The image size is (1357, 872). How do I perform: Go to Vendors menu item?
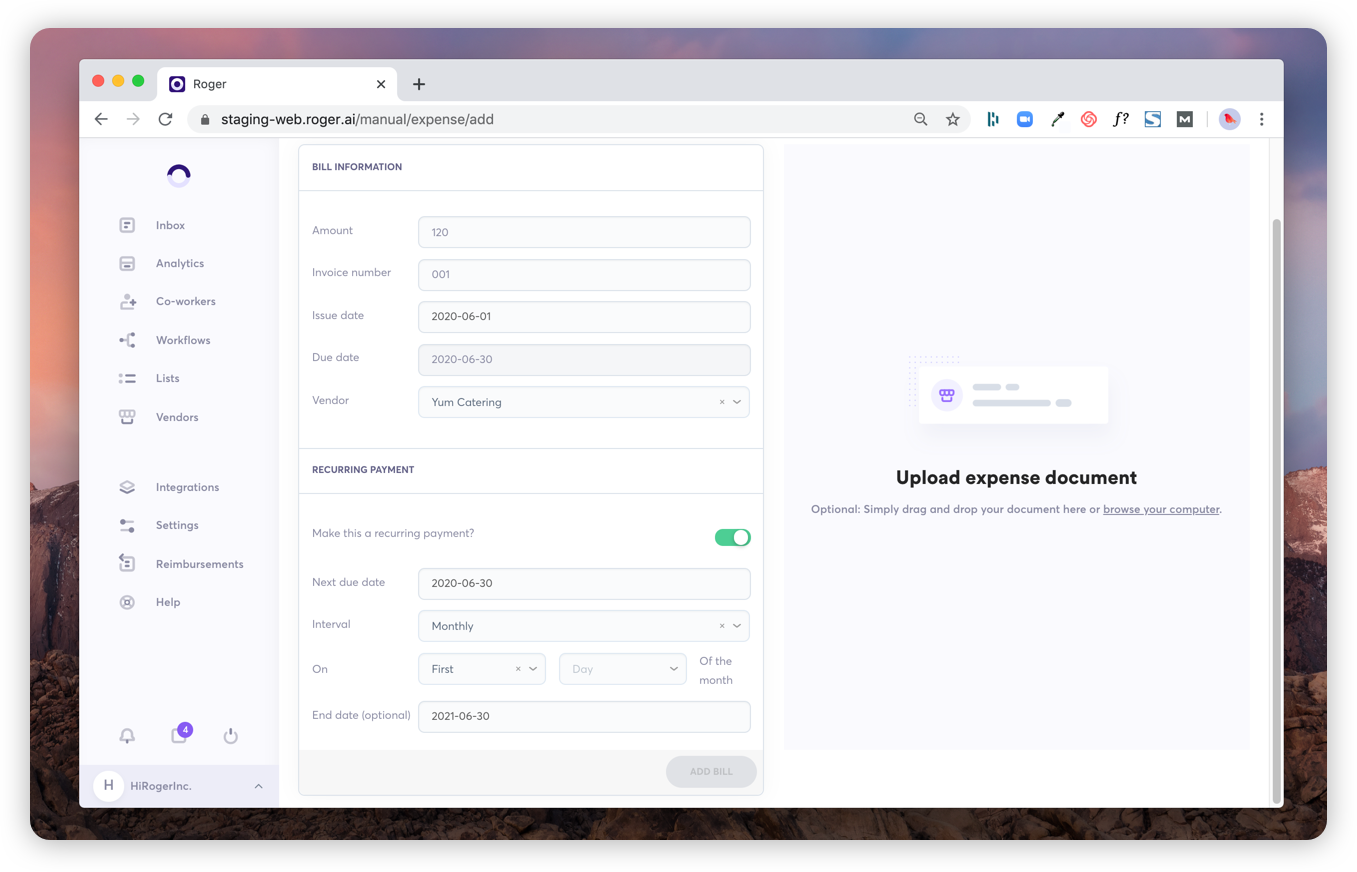point(177,417)
